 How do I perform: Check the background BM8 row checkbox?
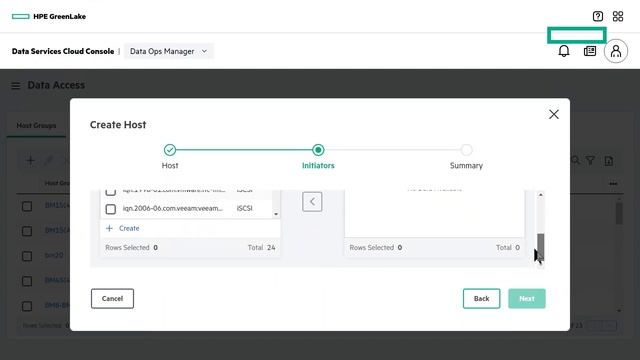27,306
